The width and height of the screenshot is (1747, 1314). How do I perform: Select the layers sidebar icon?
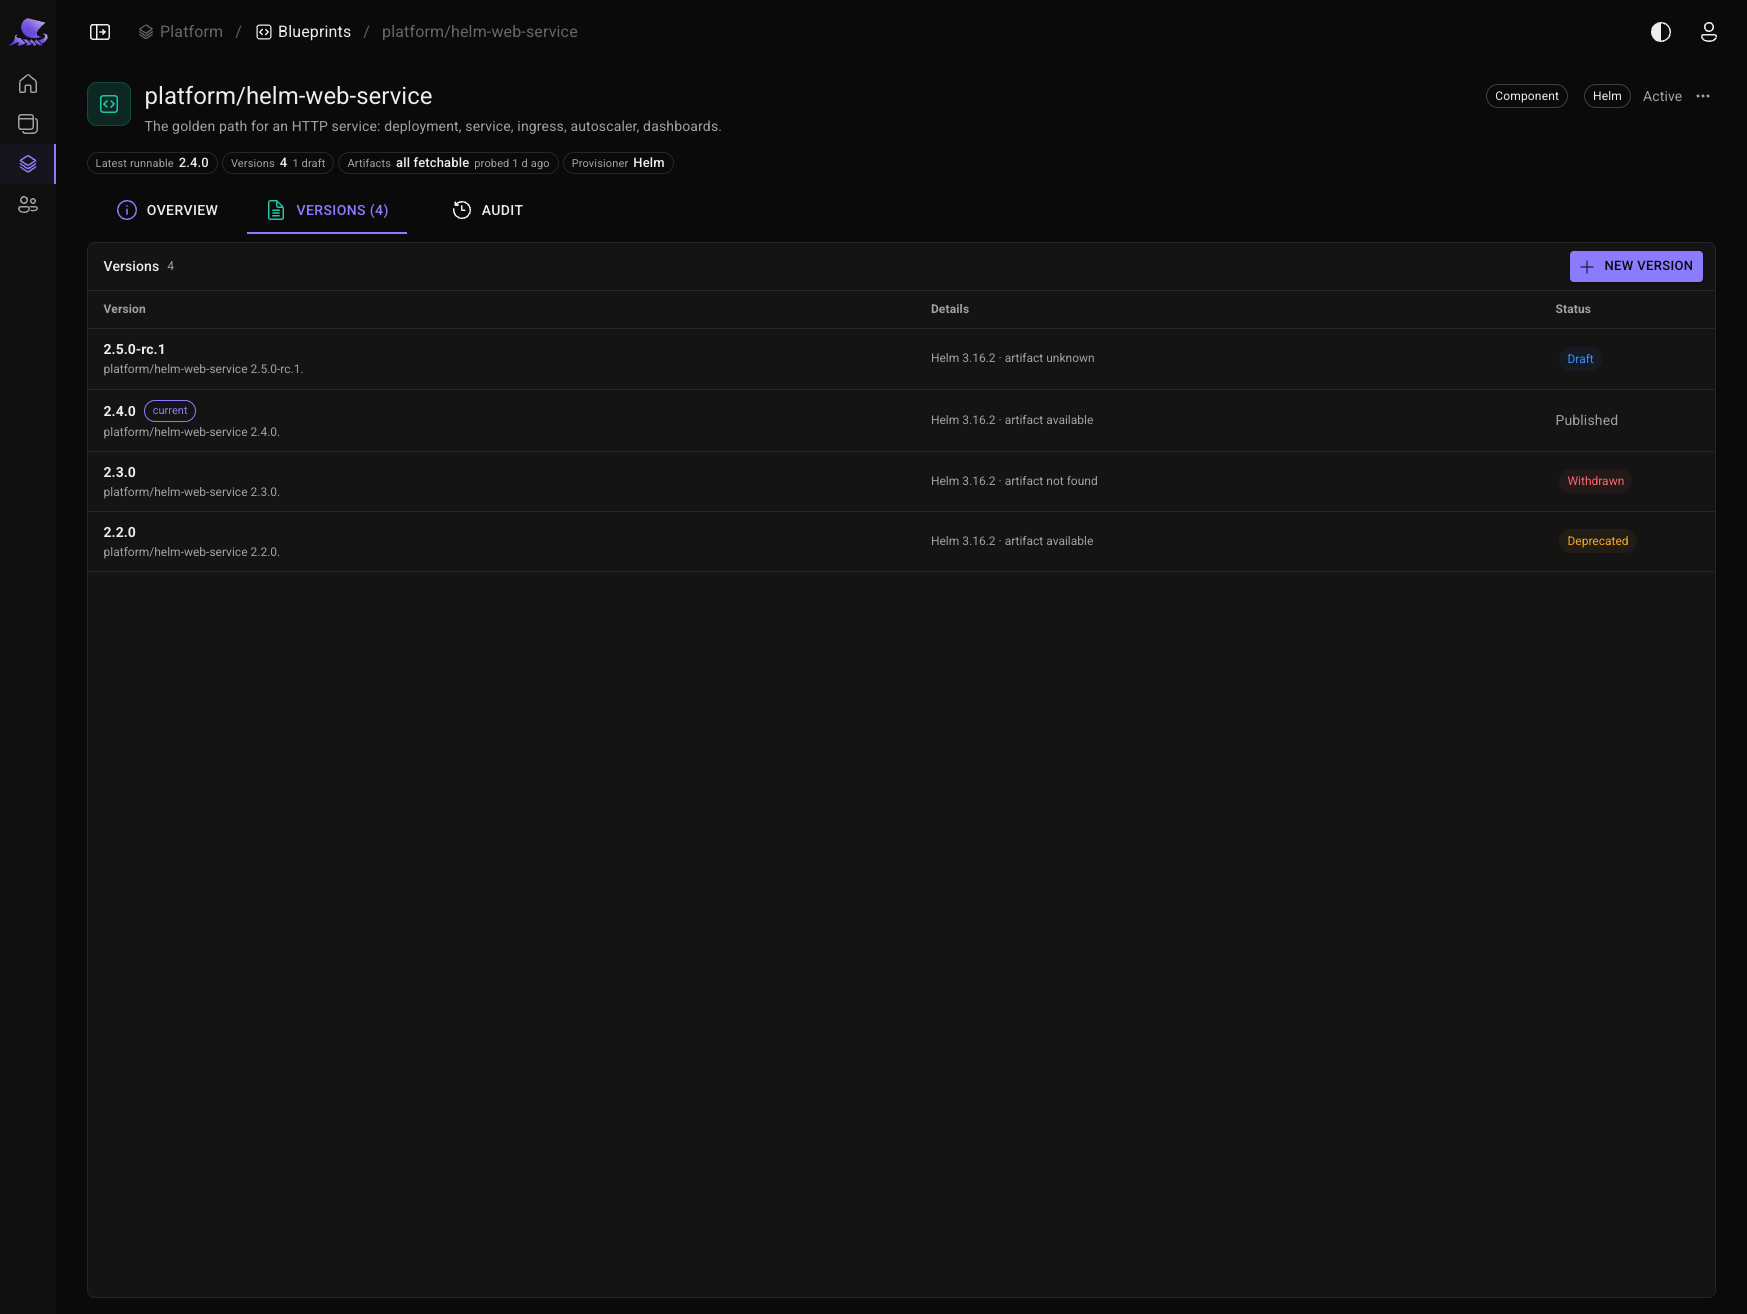[28, 164]
